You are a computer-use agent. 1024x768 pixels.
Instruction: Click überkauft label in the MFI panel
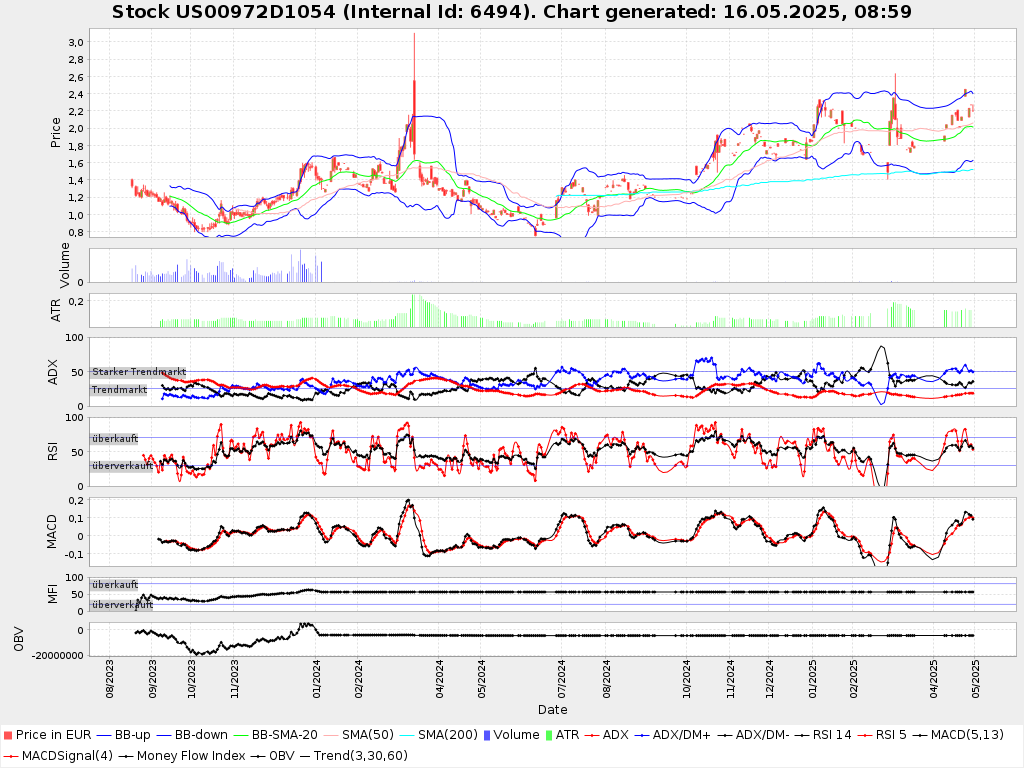point(115,584)
